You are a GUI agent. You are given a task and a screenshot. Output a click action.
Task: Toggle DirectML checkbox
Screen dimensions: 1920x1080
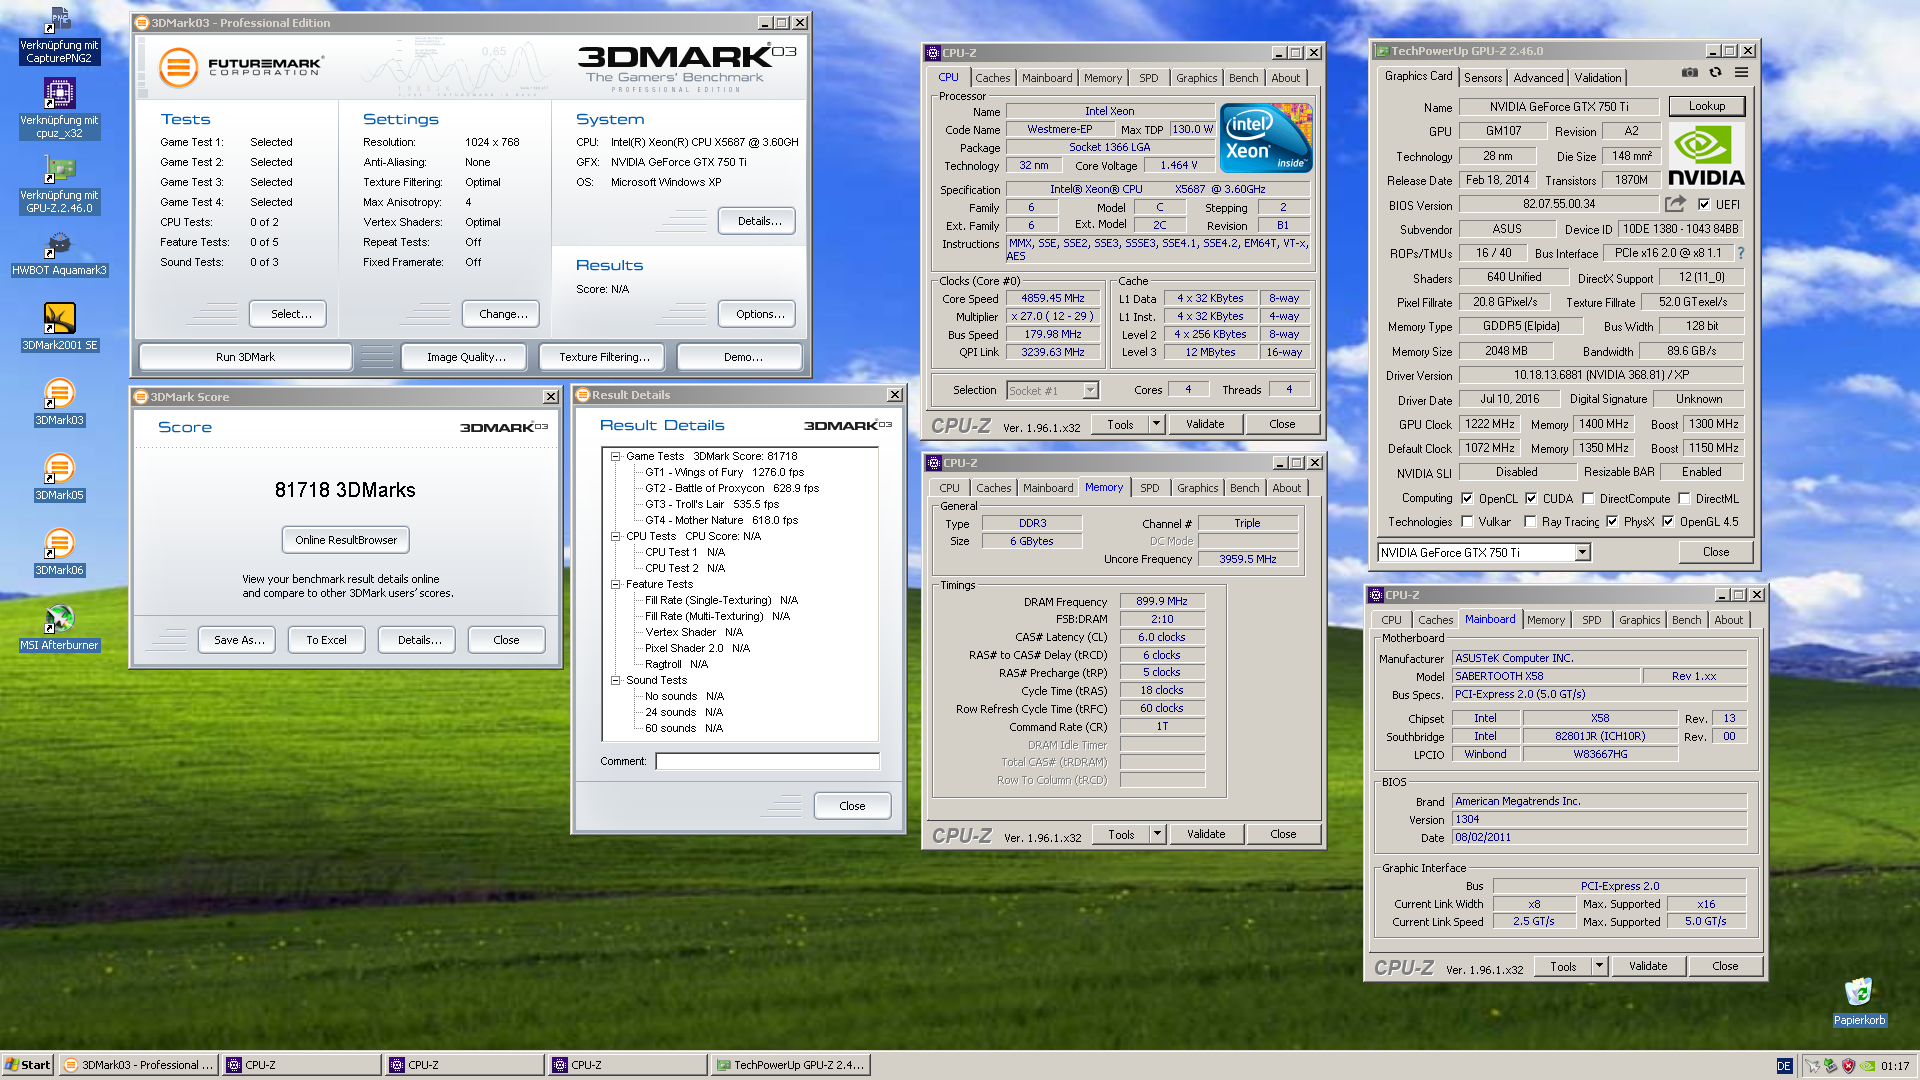click(x=1684, y=498)
